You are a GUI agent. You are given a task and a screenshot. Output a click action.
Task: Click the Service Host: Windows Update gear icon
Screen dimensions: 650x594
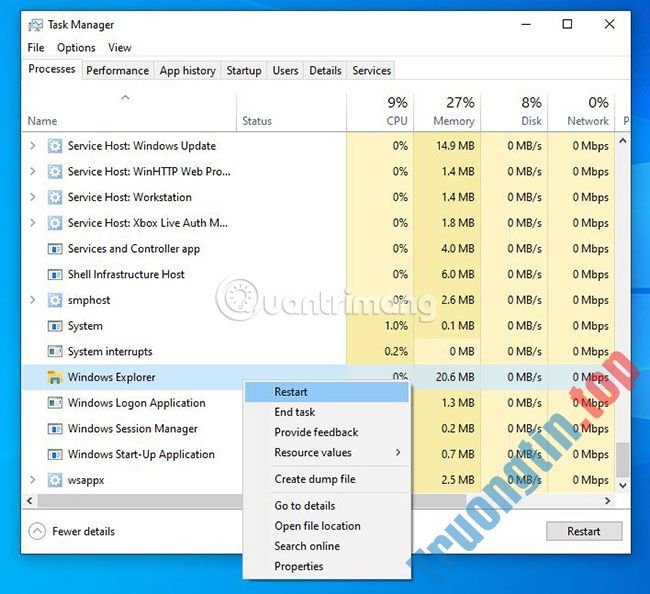(x=55, y=146)
